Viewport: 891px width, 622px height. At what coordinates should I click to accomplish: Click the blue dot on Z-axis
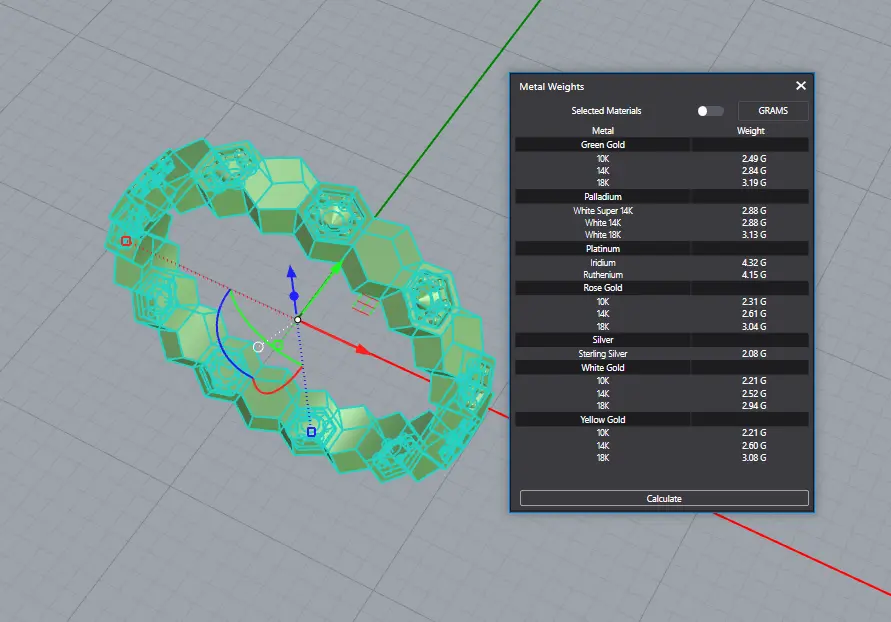[x=294, y=296]
